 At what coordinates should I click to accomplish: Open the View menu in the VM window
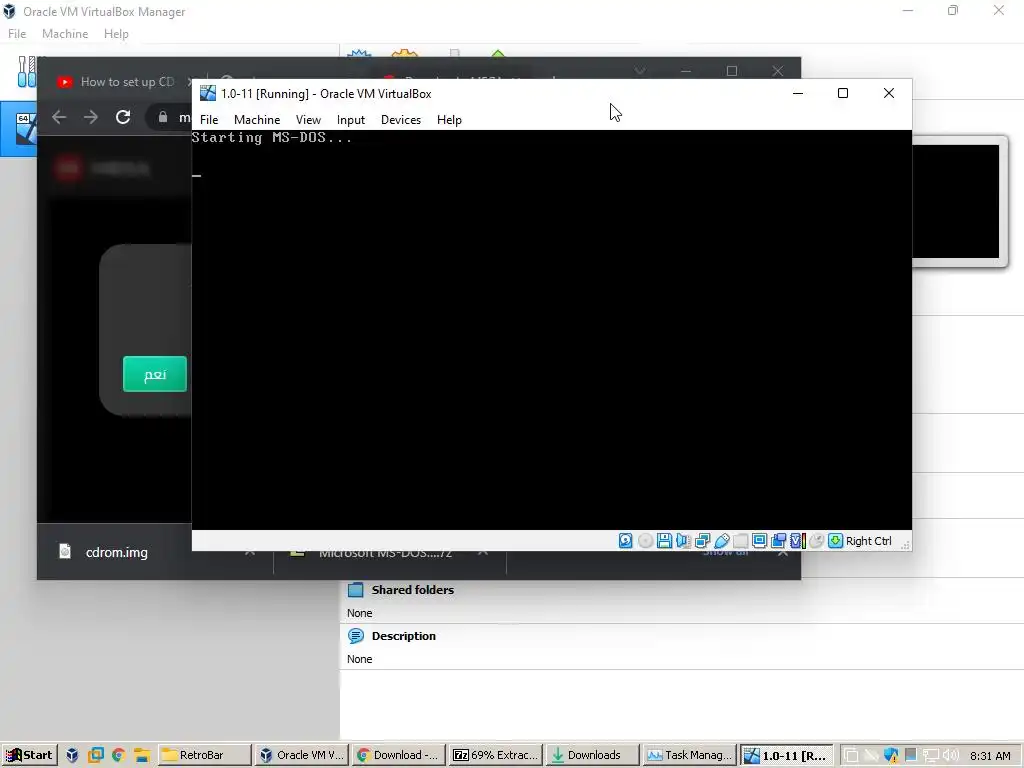pos(308,120)
